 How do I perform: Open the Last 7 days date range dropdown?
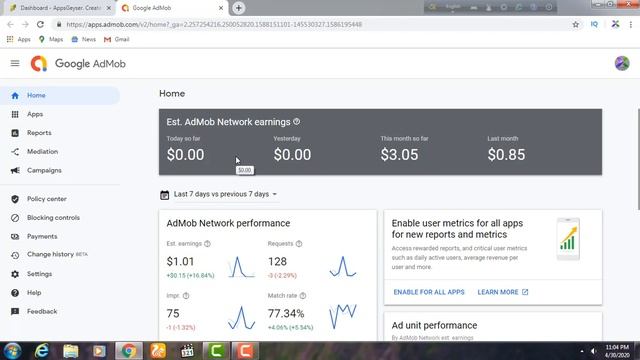(x=225, y=194)
